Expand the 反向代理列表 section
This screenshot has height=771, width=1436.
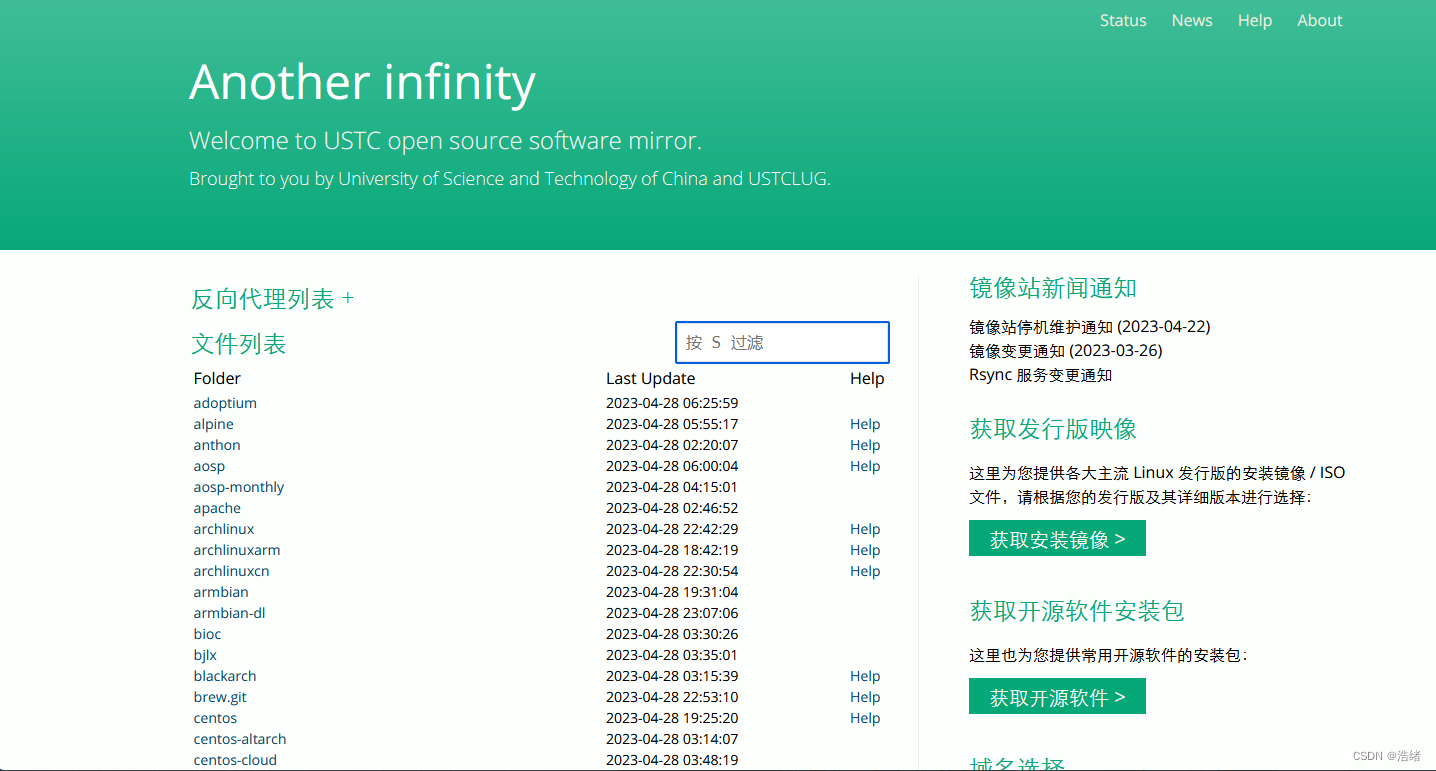[272, 299]
